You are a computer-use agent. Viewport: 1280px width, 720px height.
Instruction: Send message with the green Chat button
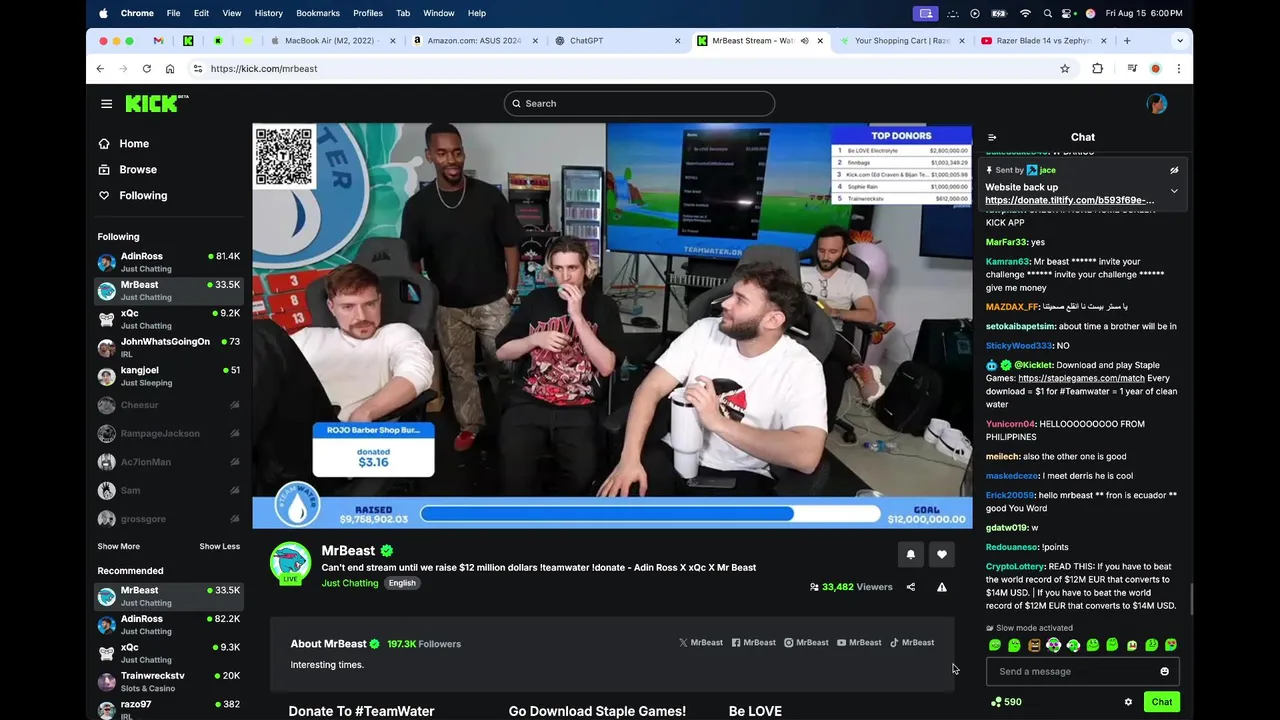point(1162,702)
